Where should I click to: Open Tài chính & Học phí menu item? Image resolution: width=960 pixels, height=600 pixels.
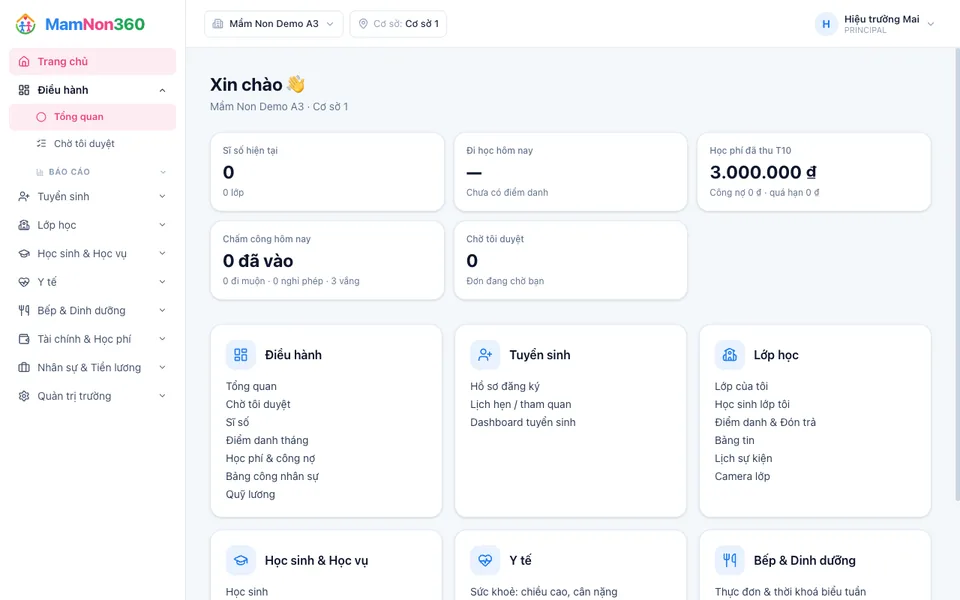click(x=92, y=339)
